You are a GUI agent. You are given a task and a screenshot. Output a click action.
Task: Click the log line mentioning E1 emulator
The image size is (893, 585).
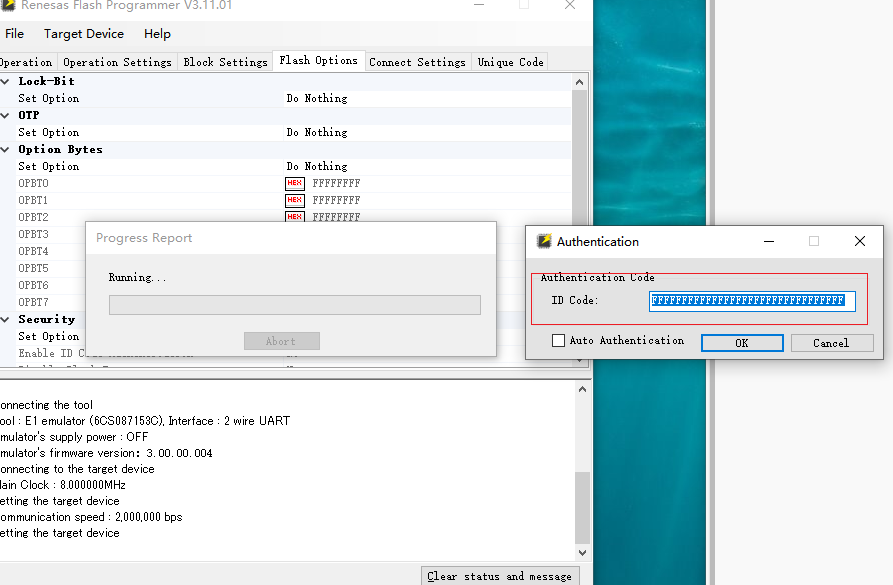pos(145,421)
